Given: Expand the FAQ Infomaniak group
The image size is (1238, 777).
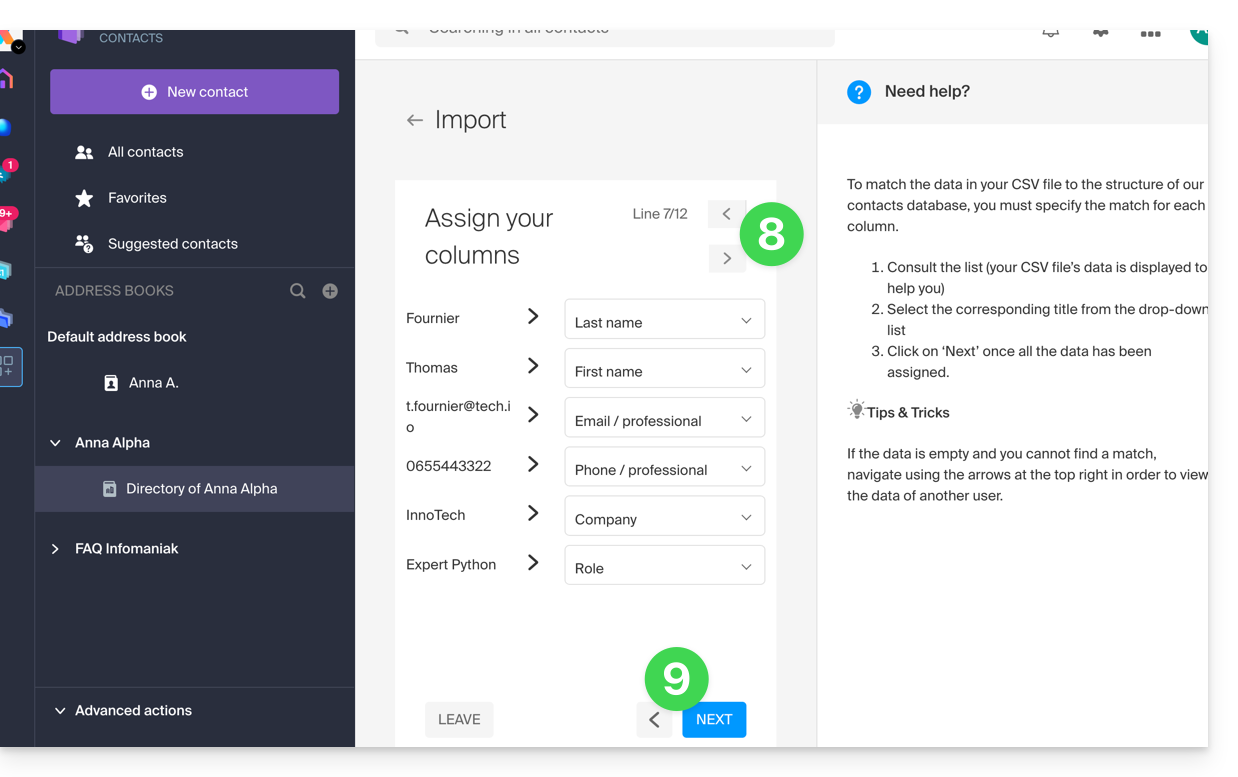Looking at the screenshot, I should point(56,549).
